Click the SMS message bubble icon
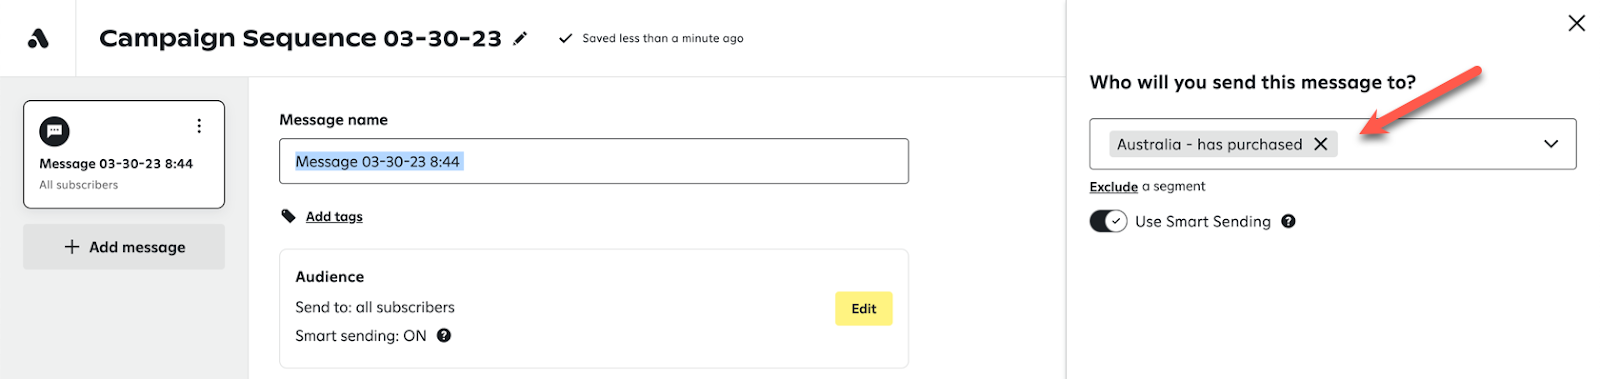This screenshot has width=1600, height=379. tap(54, 131)
